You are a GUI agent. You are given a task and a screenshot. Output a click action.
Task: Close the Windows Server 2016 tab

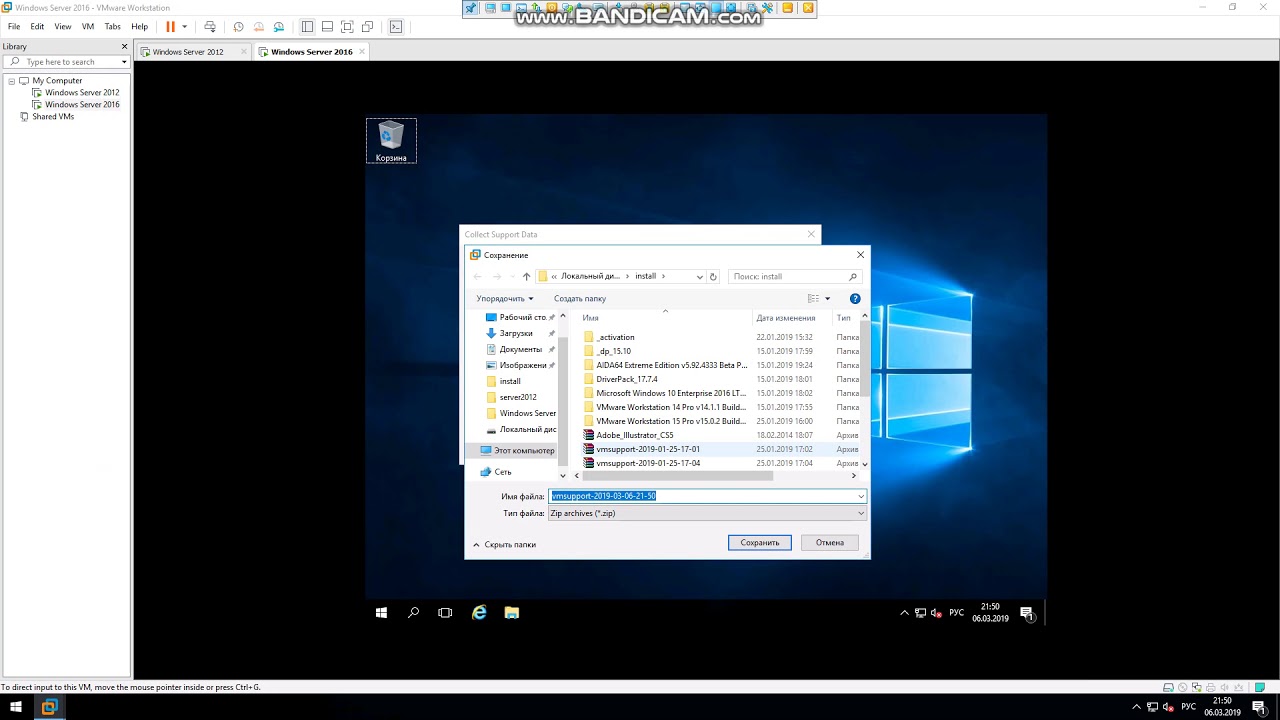tap(362, 51)
